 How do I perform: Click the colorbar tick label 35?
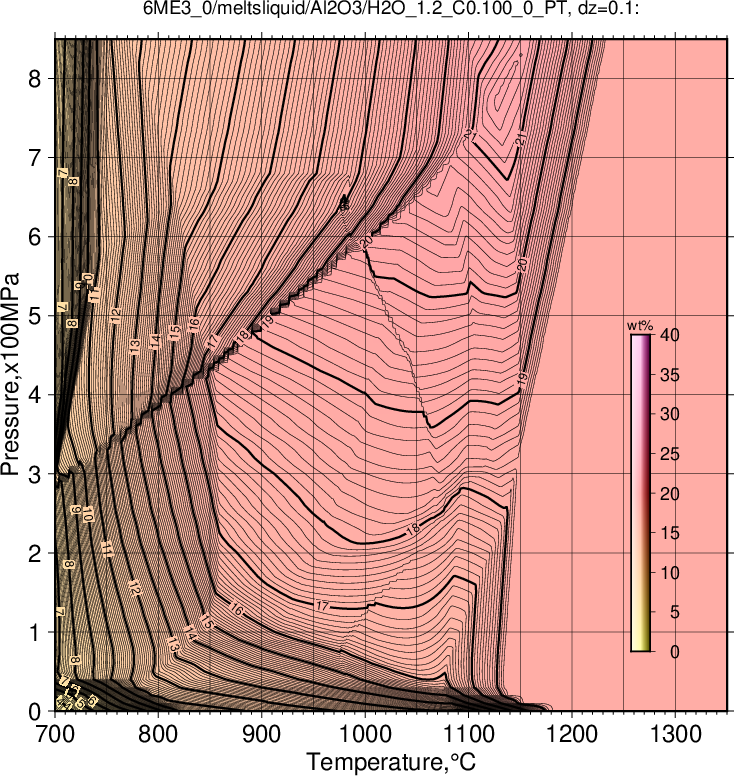click(670, 375)
